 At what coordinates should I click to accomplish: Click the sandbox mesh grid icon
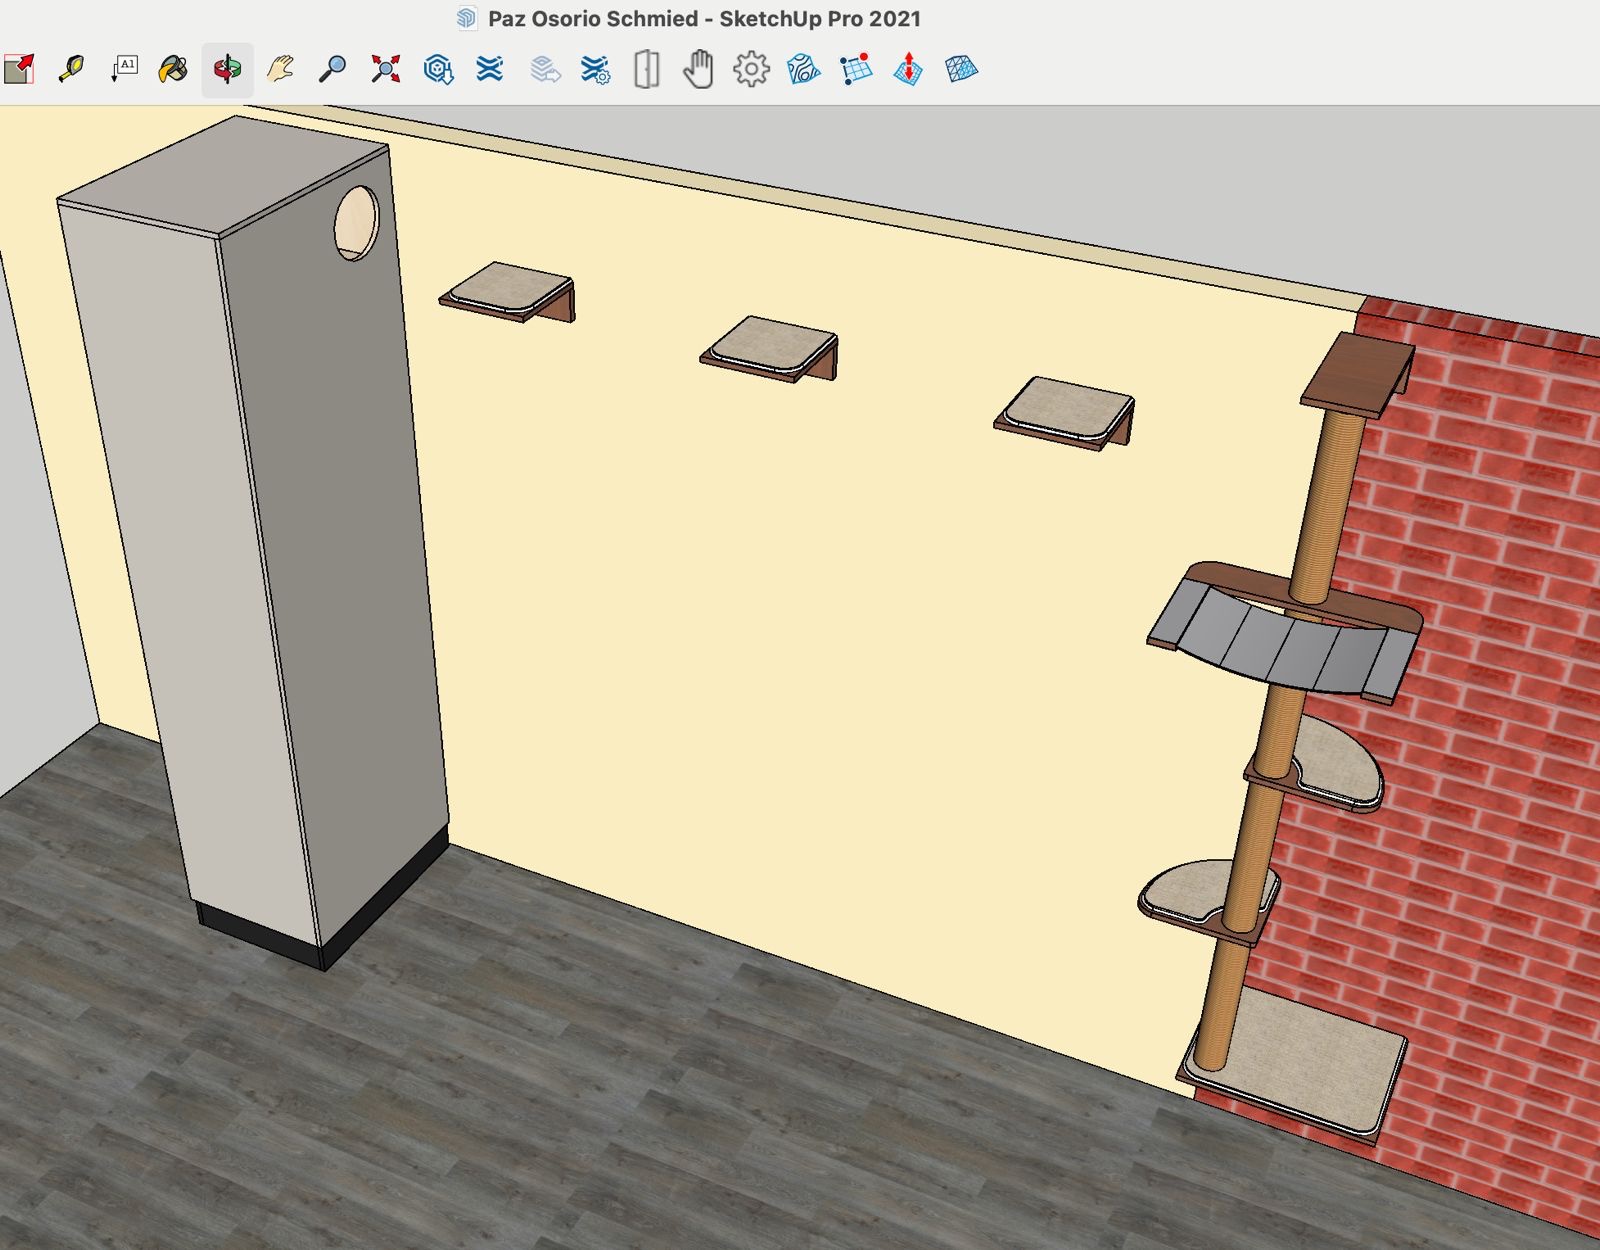tap(961, 69)
